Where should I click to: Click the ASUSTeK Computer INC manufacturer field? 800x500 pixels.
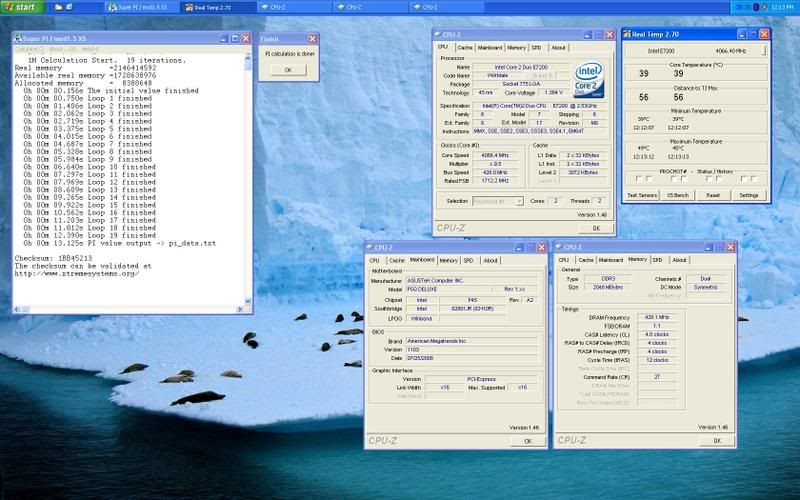[471, 281]
